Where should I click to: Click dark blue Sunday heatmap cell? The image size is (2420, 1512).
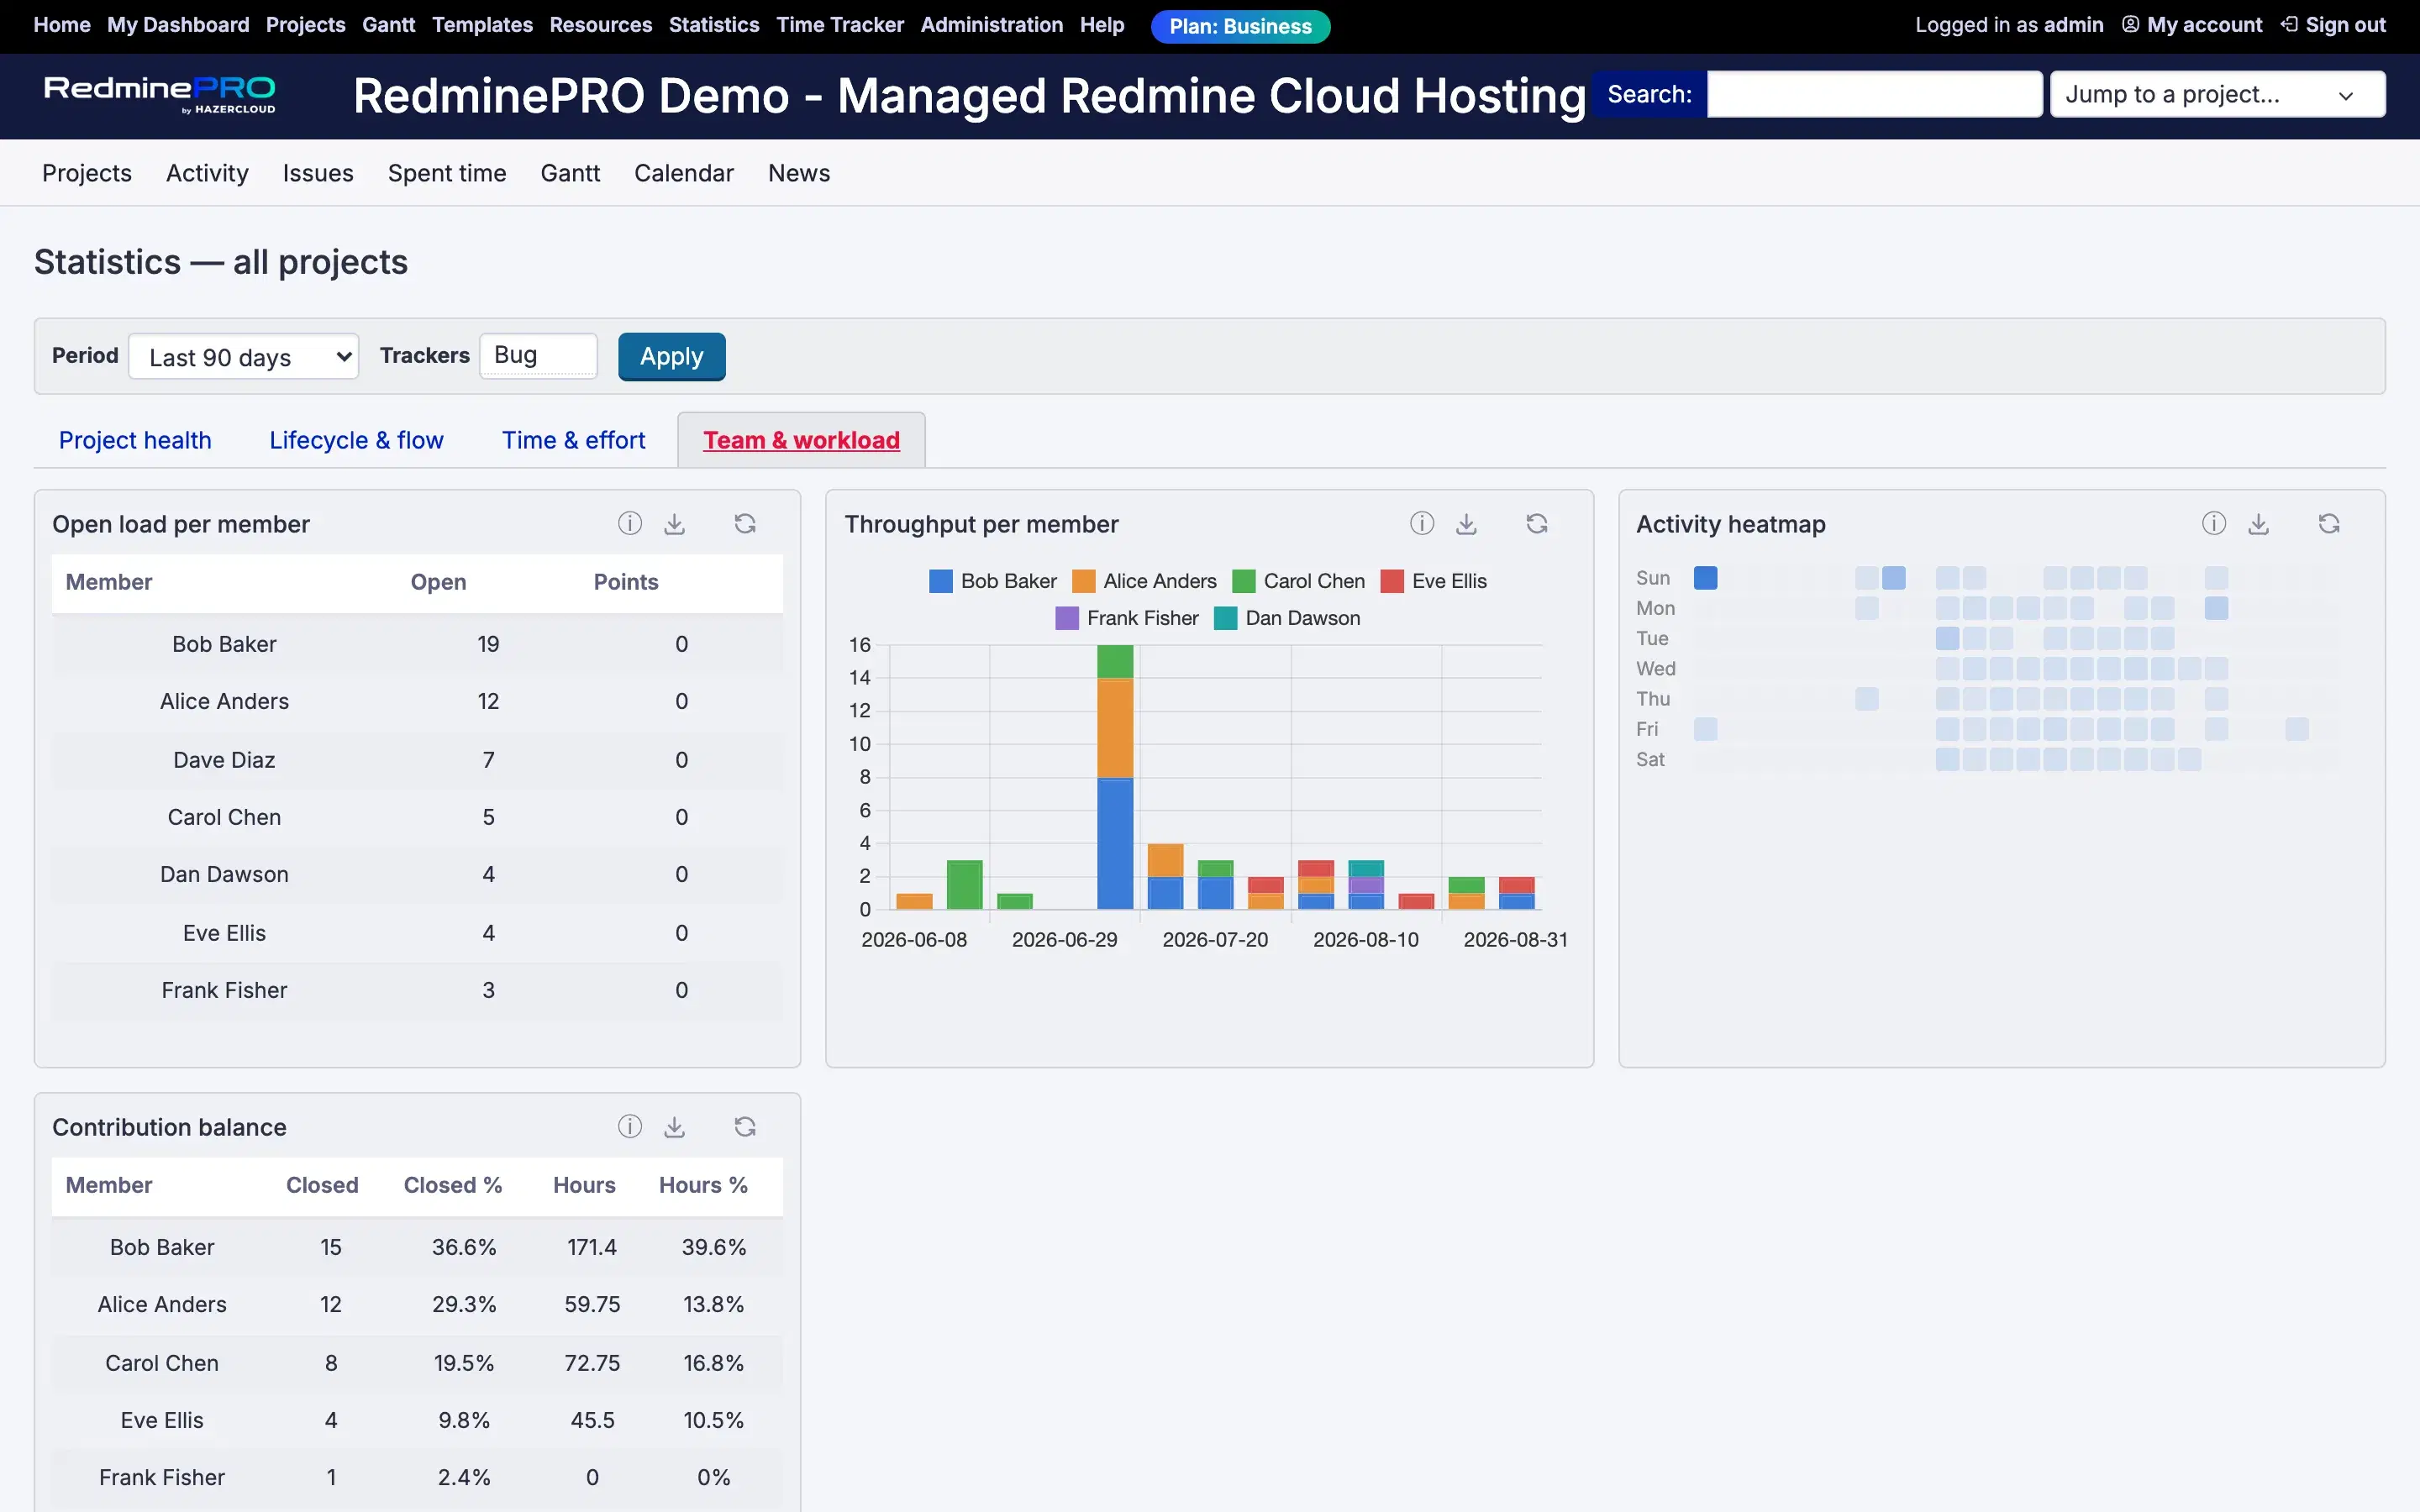[1705, 577]
